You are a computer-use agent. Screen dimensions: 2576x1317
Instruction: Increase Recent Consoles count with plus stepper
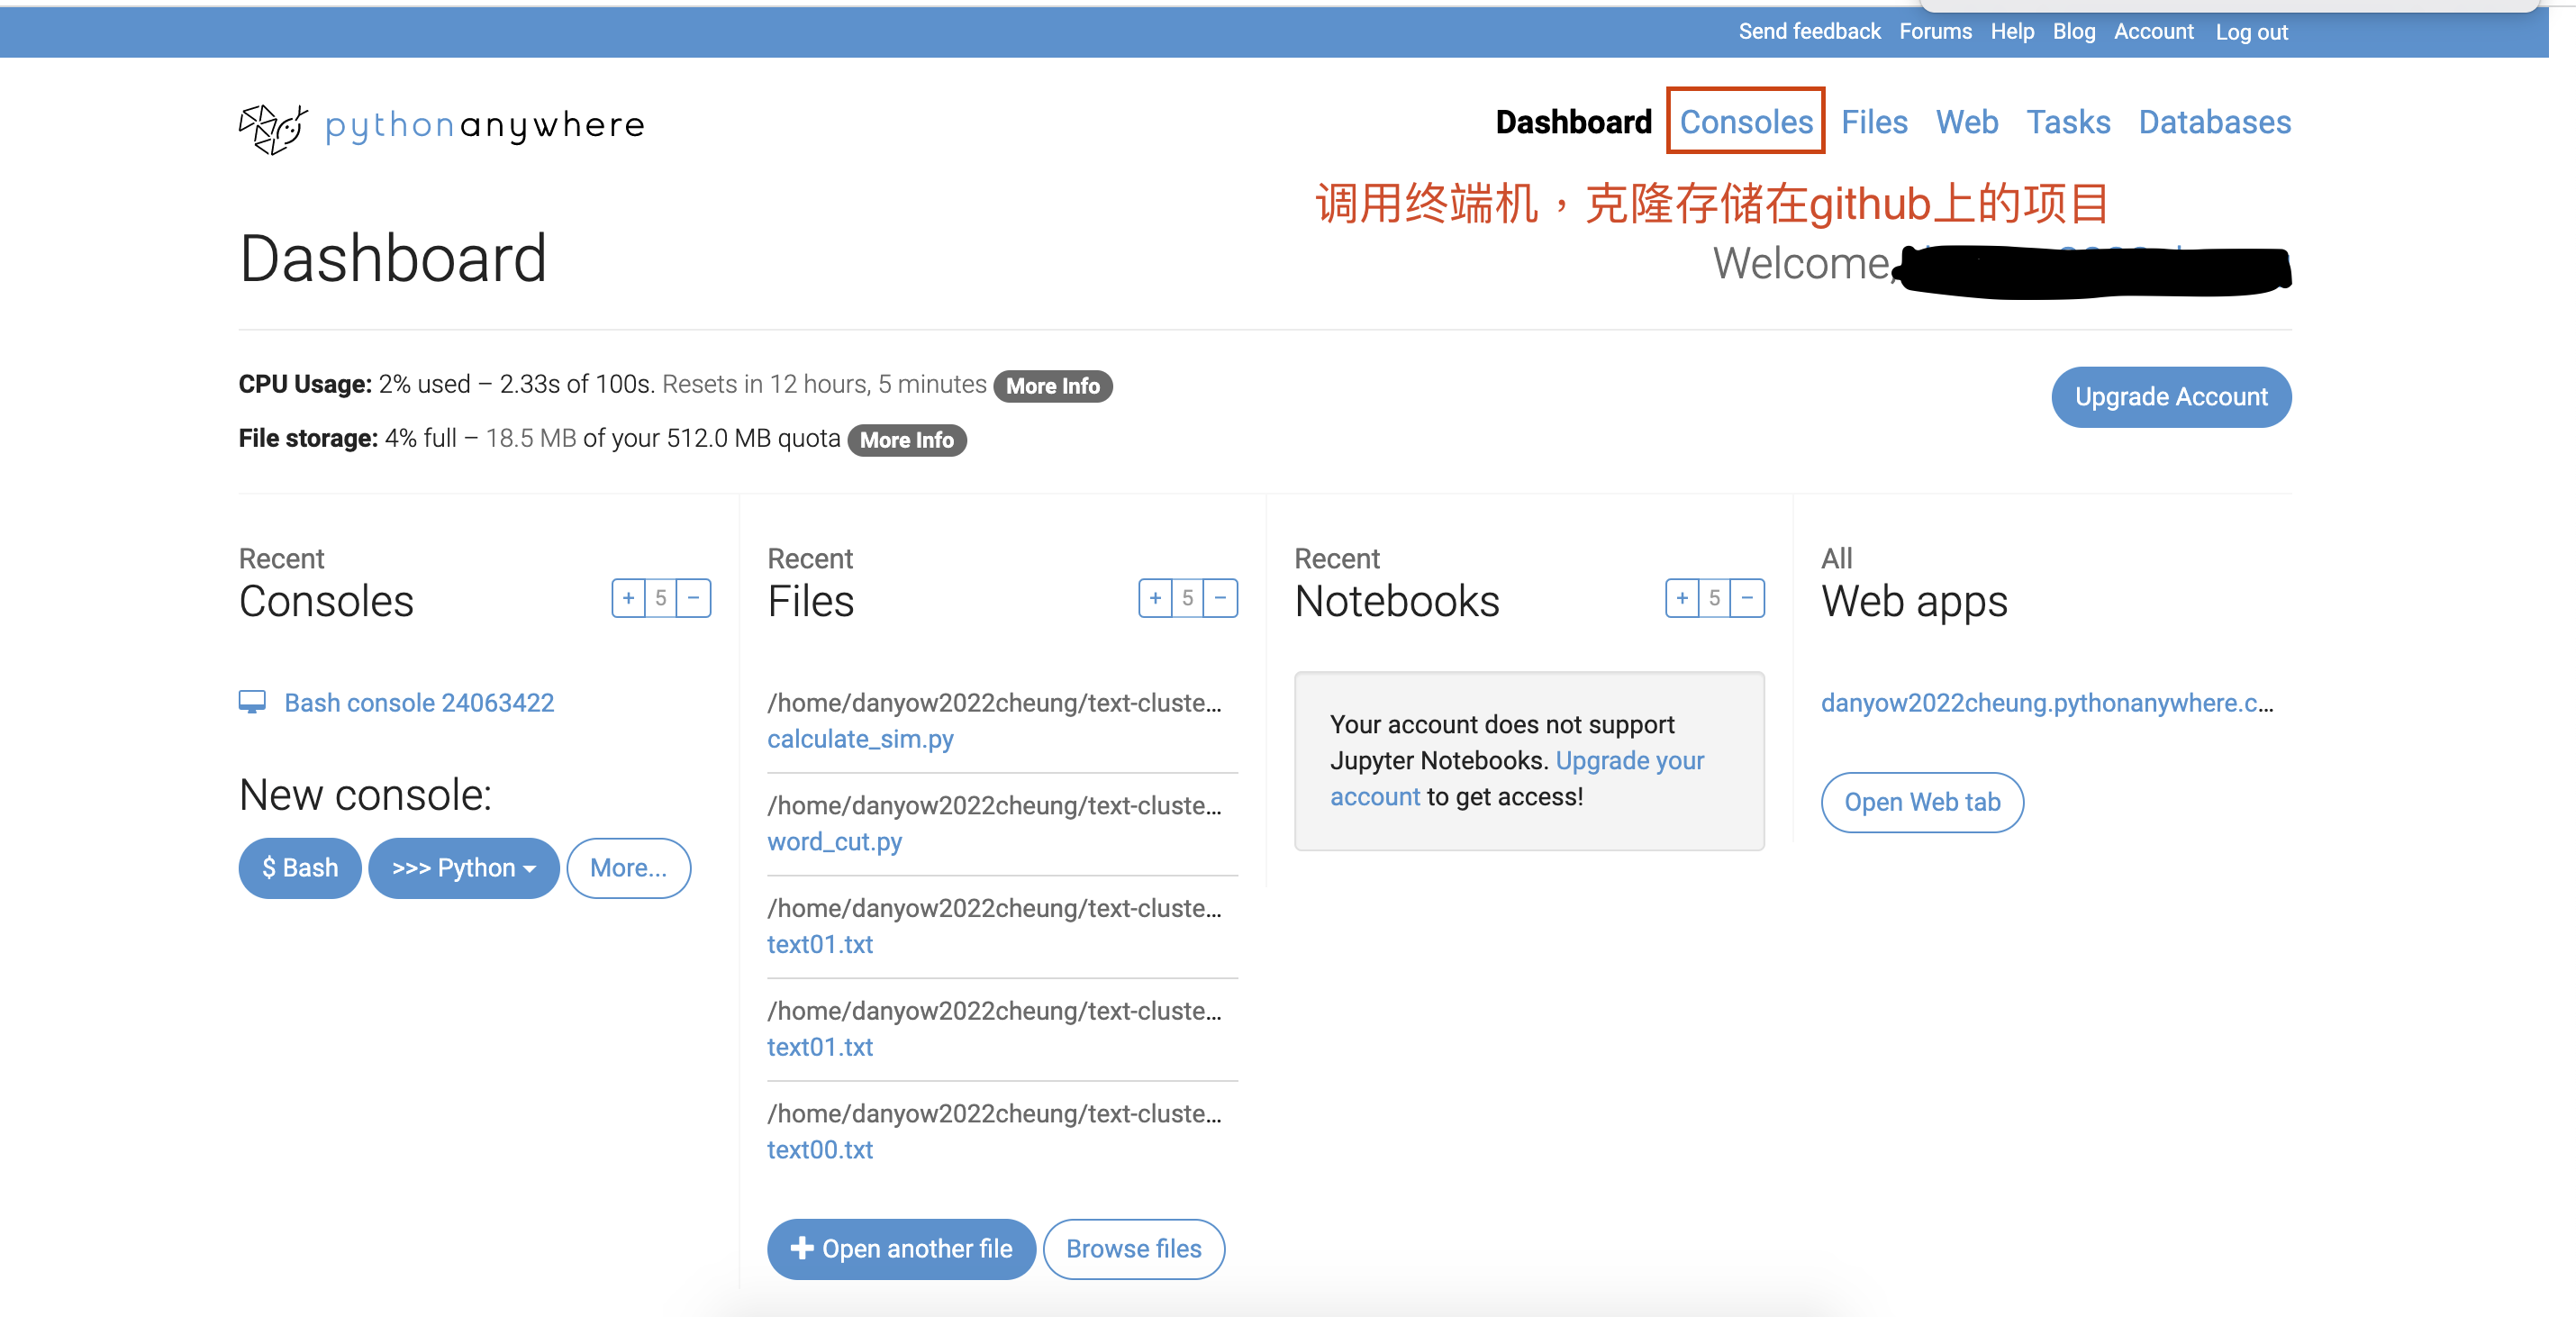coord(628,598)
